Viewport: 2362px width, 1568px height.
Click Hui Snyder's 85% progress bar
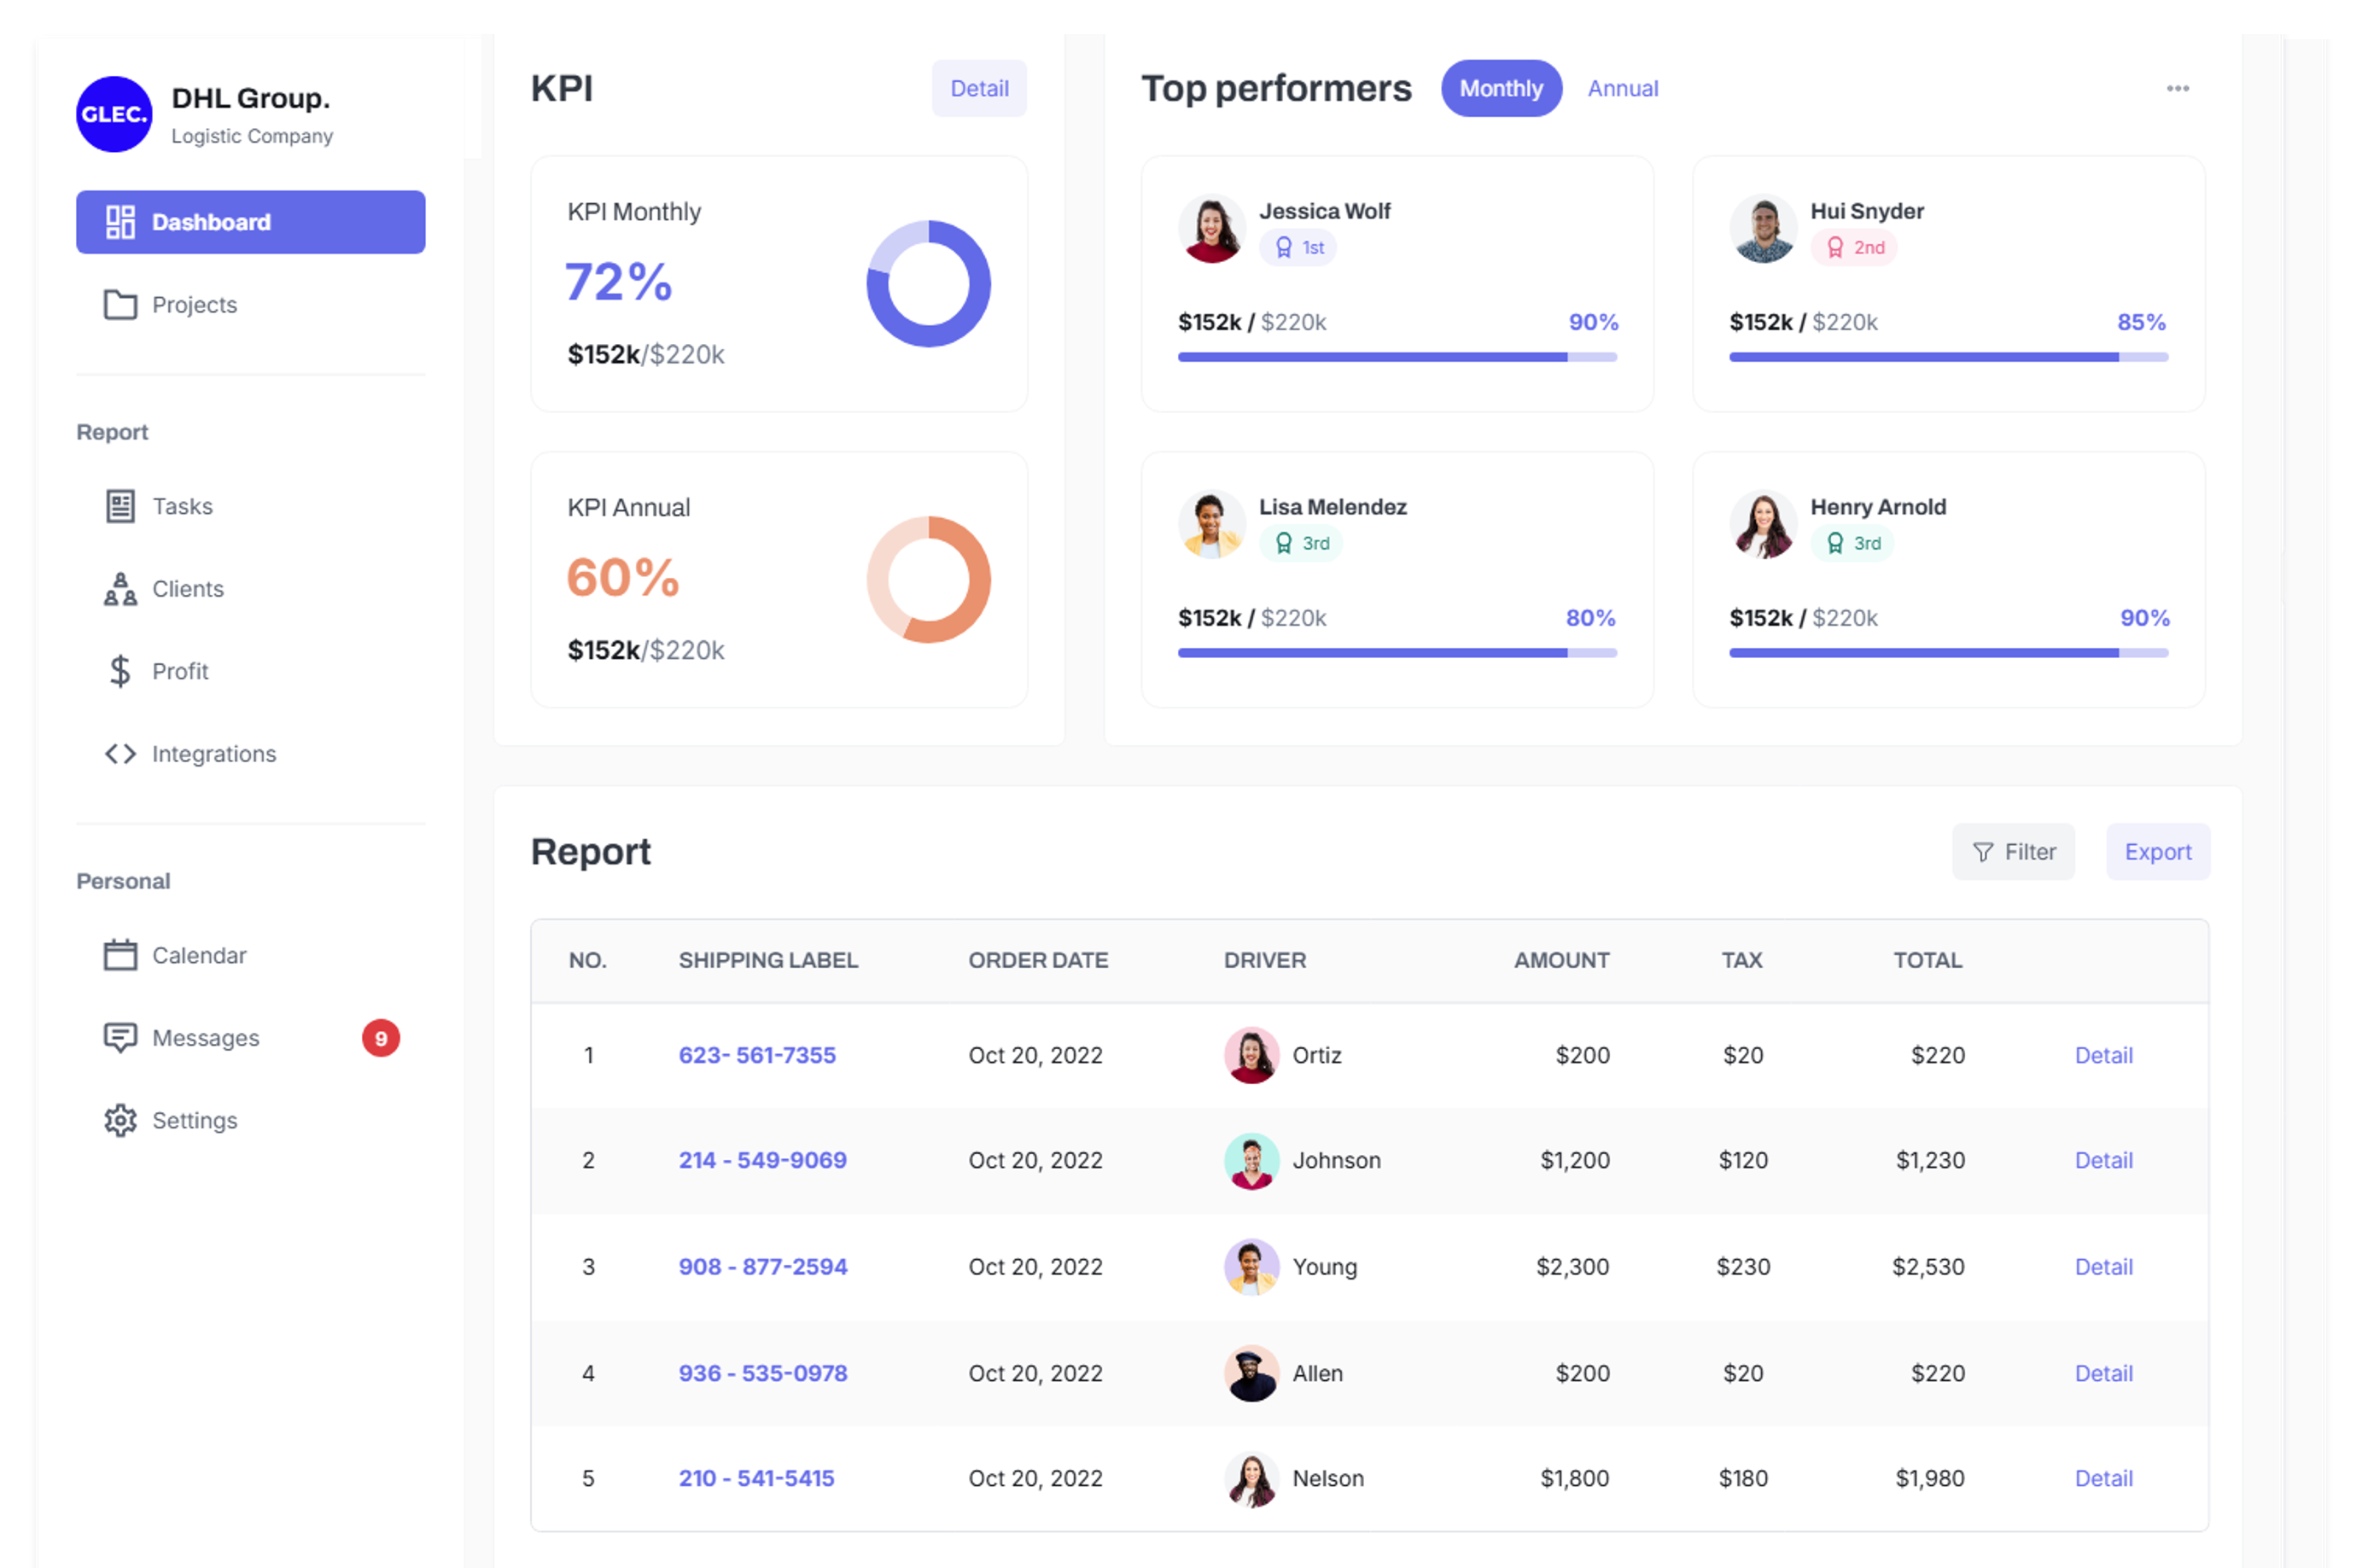1948,357
